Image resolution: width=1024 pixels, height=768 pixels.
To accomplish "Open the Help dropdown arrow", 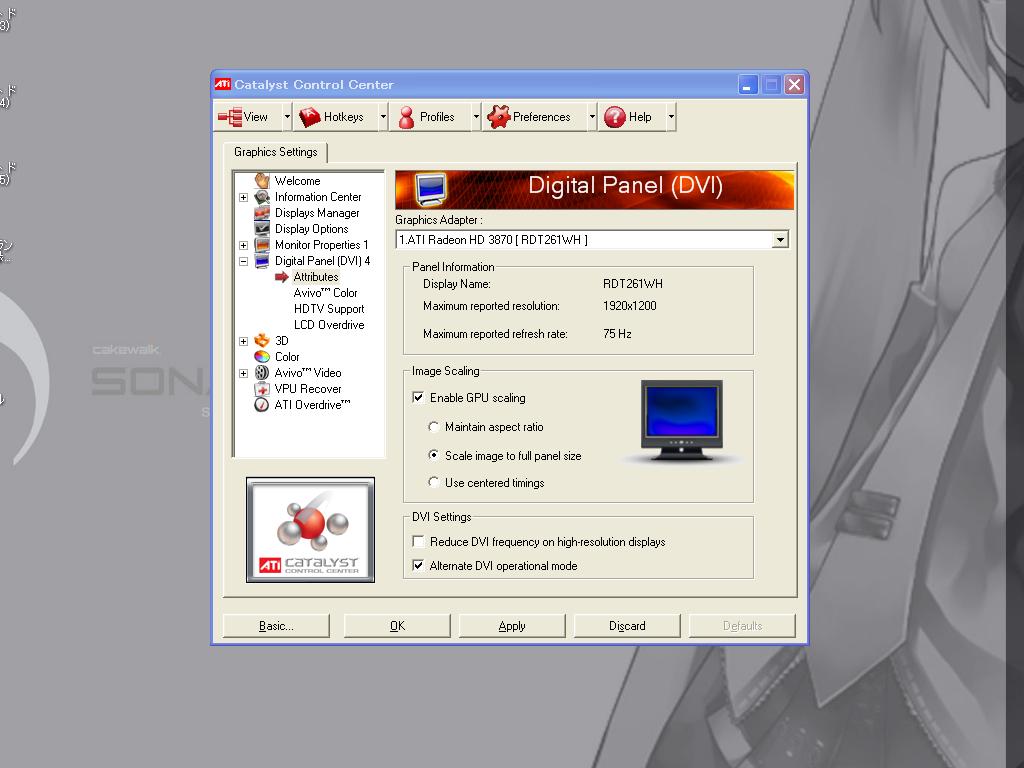I will 671,118.
